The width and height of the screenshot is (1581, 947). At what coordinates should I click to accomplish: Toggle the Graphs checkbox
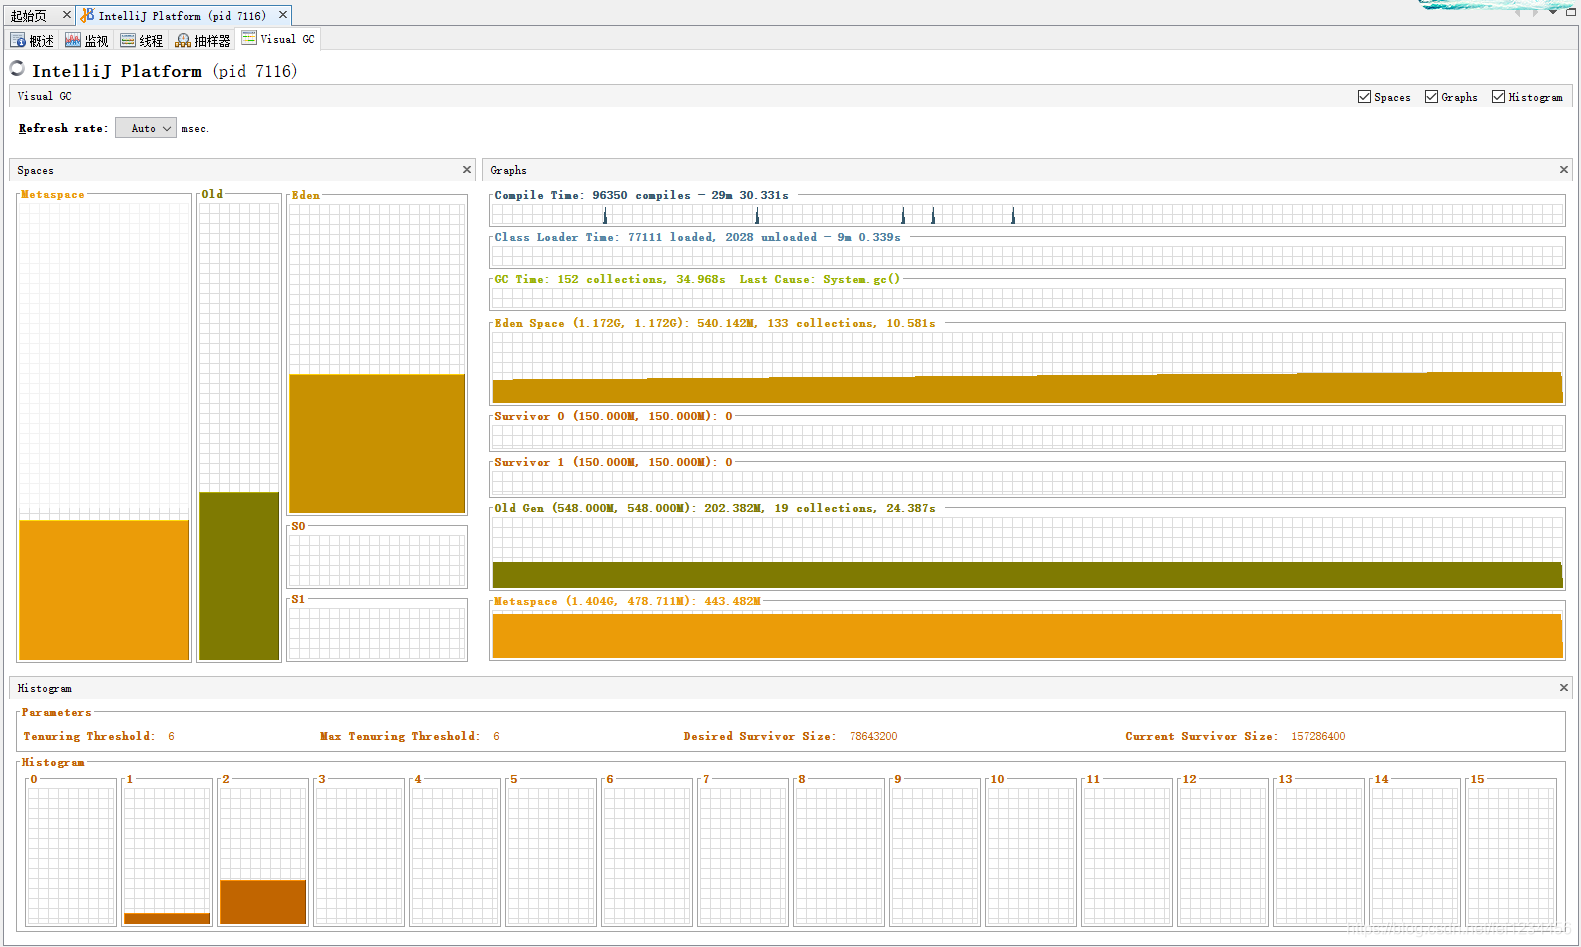point(1431,97)
